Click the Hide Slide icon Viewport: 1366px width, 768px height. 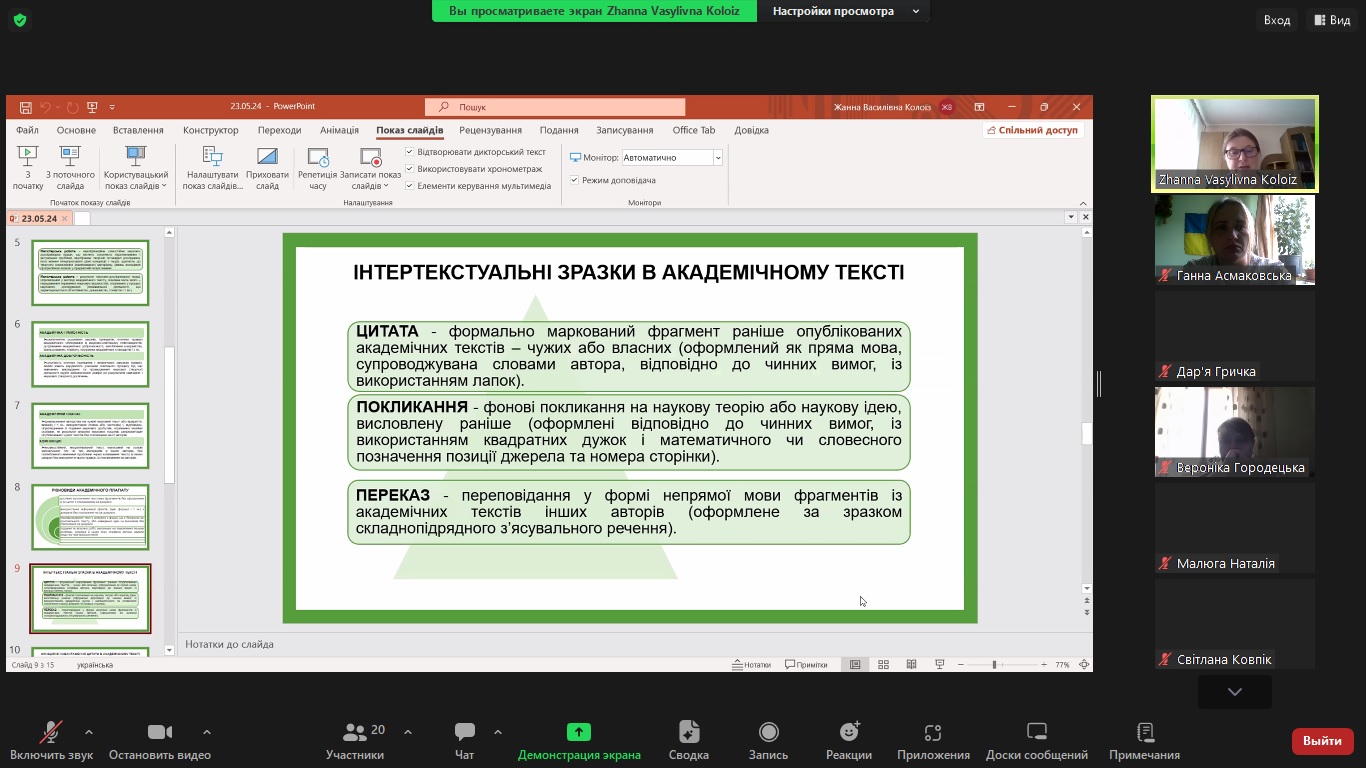tap(267, 156)
